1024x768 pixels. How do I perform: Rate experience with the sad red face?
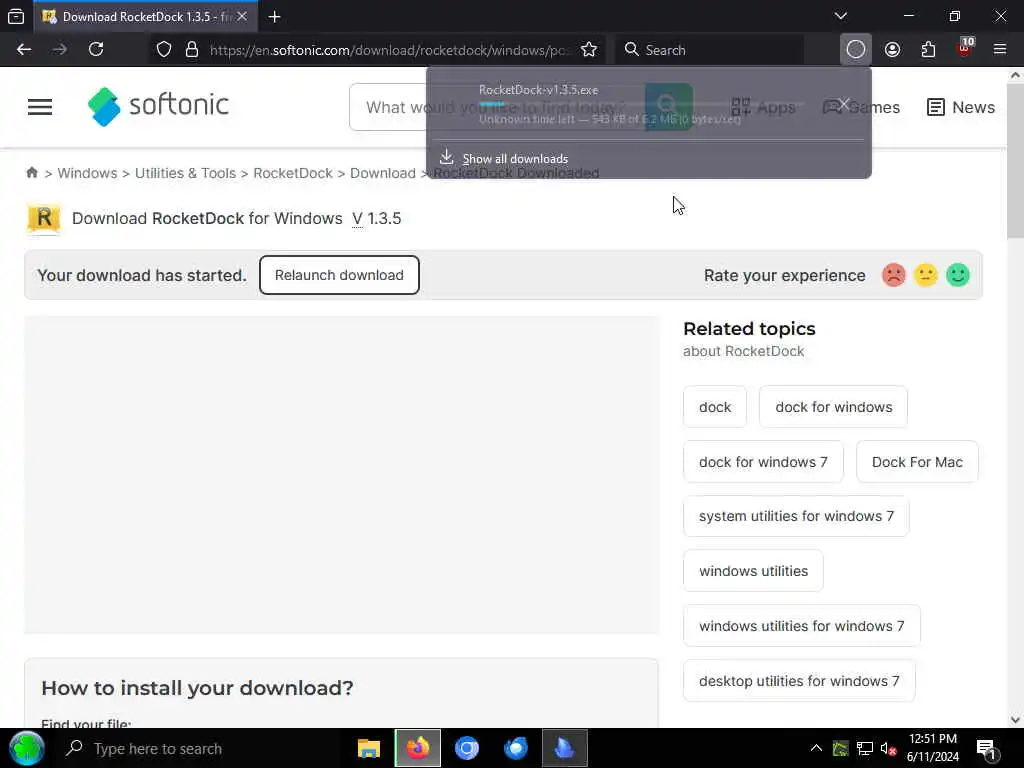[893, 275]
